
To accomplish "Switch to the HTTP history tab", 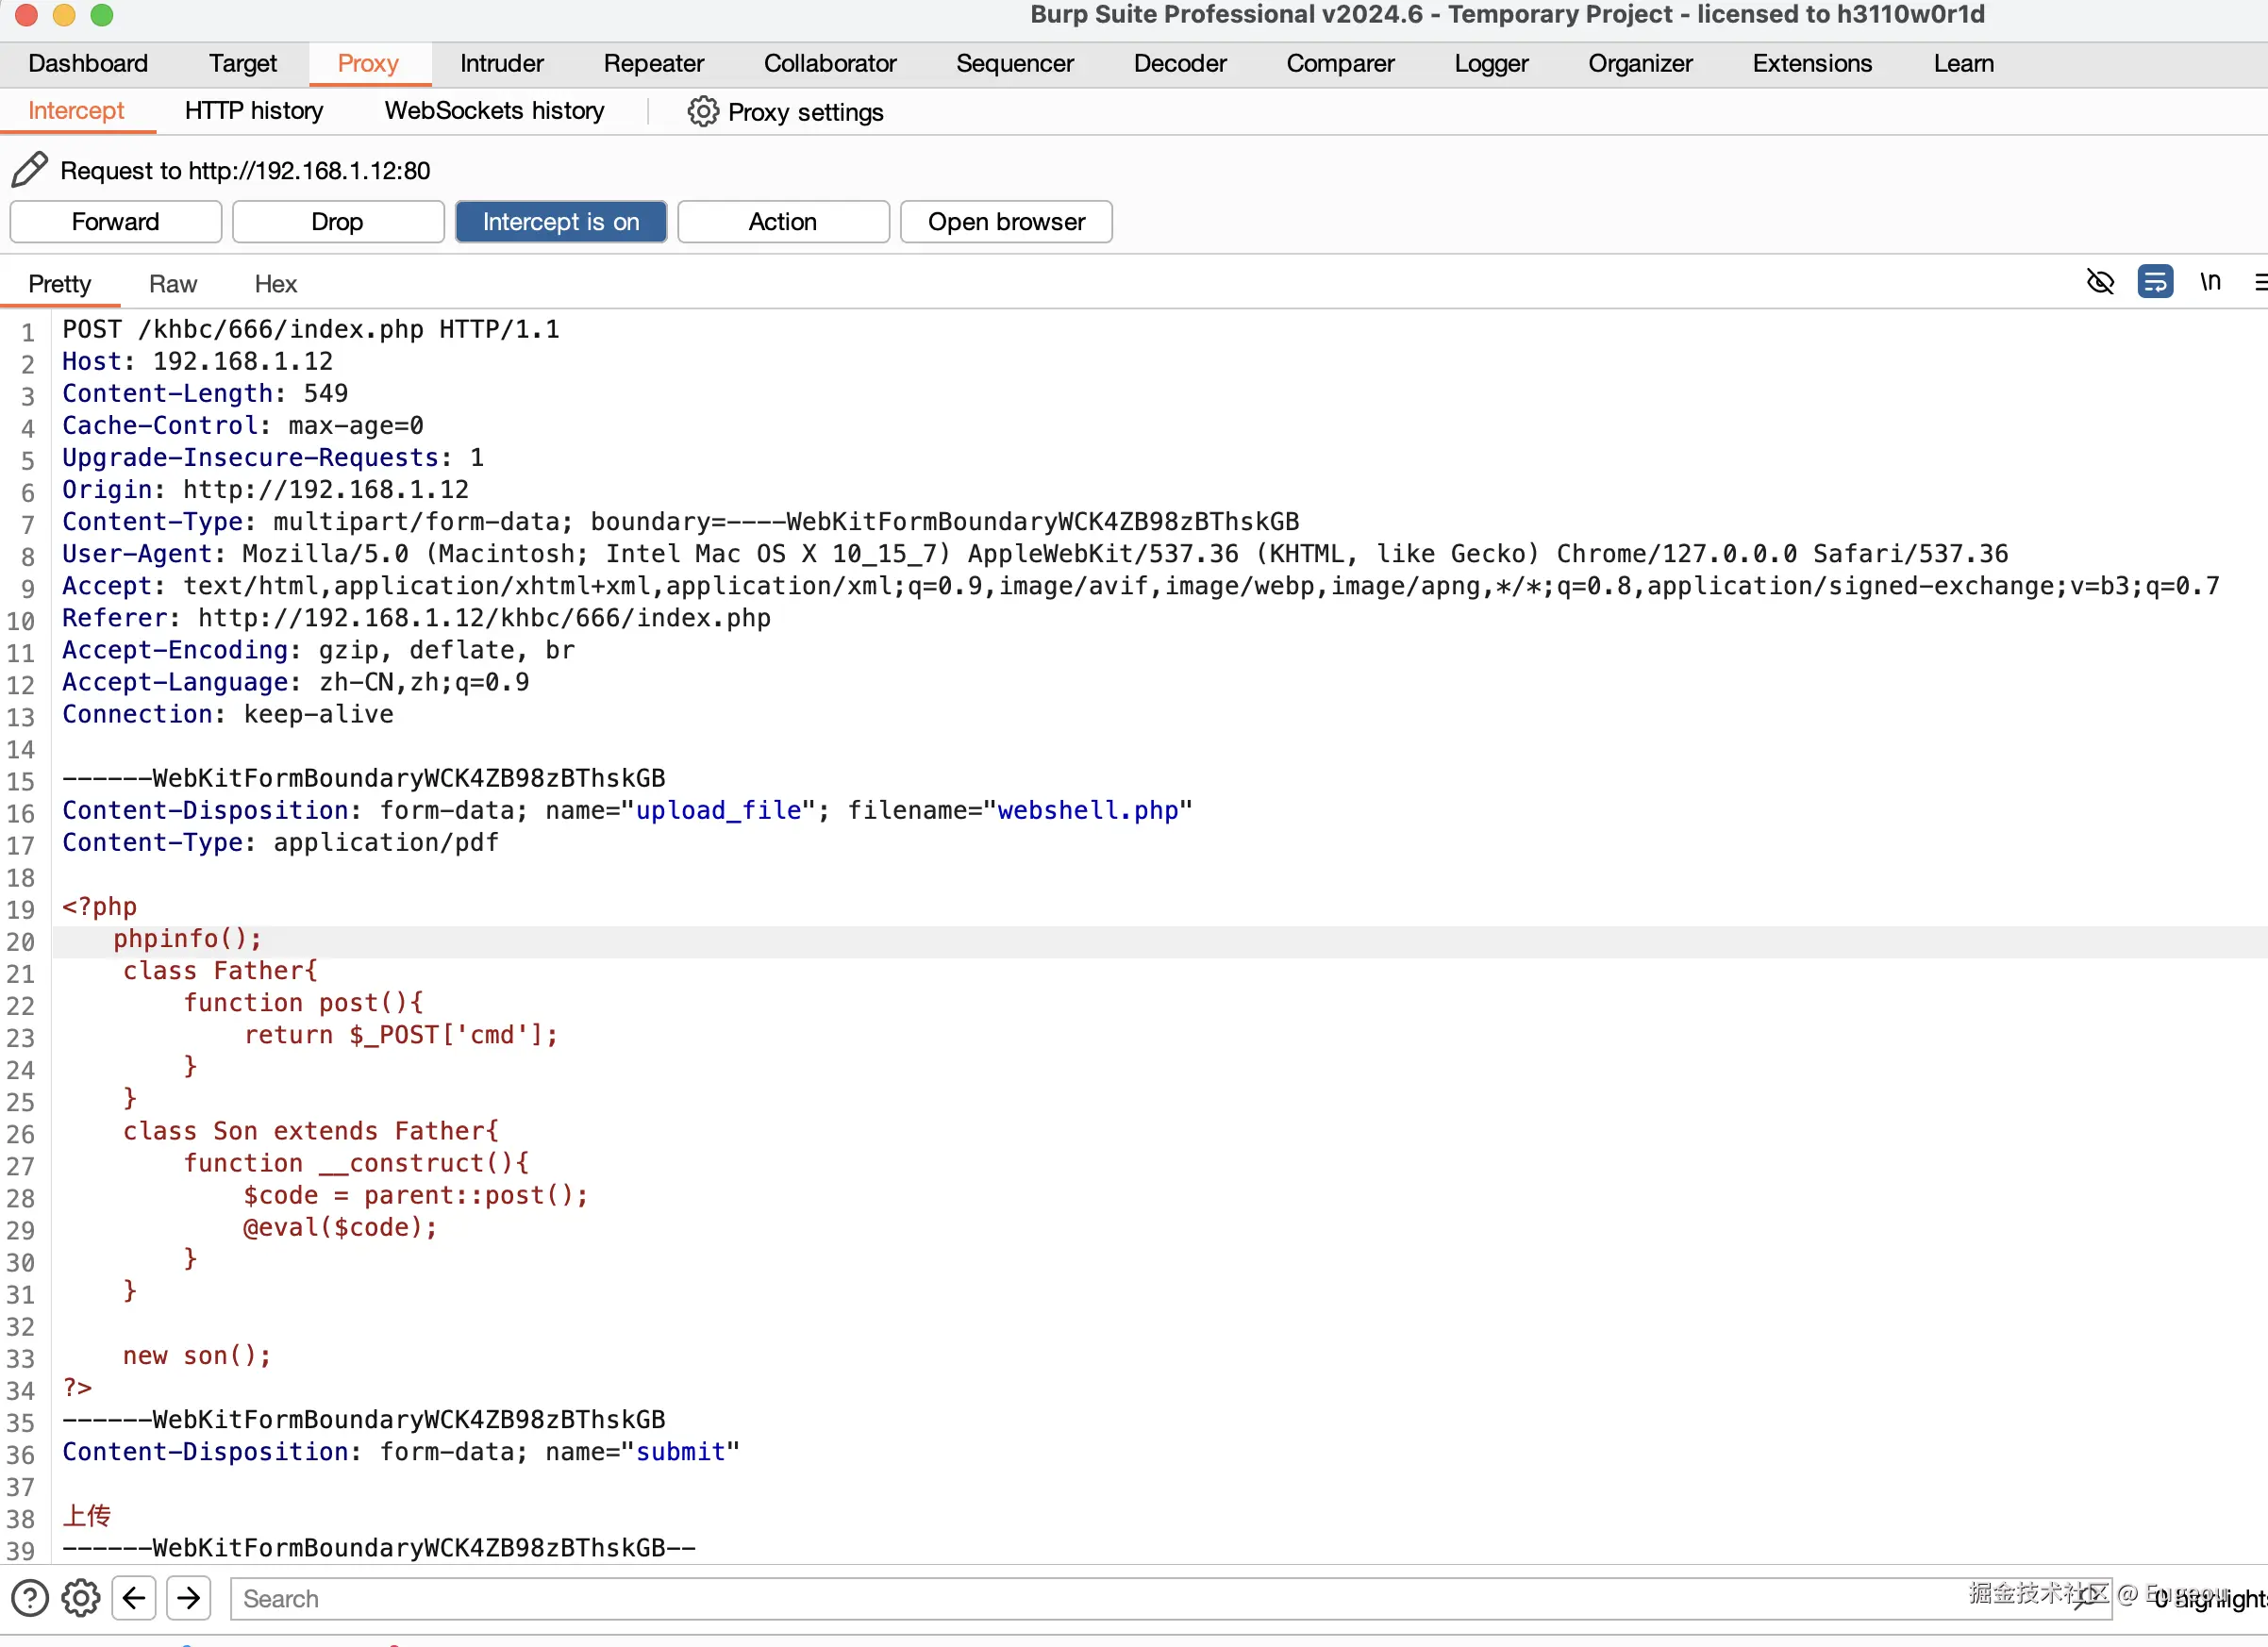I will [254, 111].
